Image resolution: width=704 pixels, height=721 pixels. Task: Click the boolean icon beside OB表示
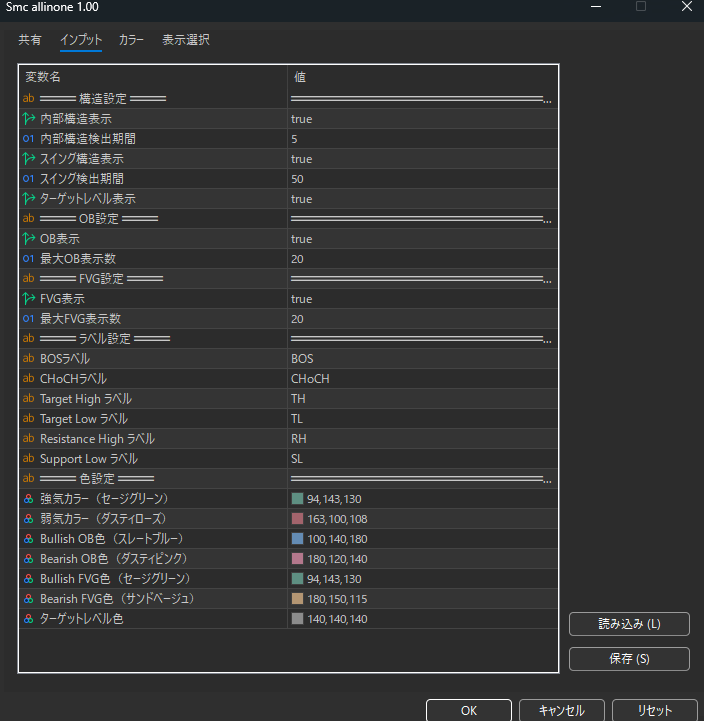pyautogui.click(x=29, y=239)
